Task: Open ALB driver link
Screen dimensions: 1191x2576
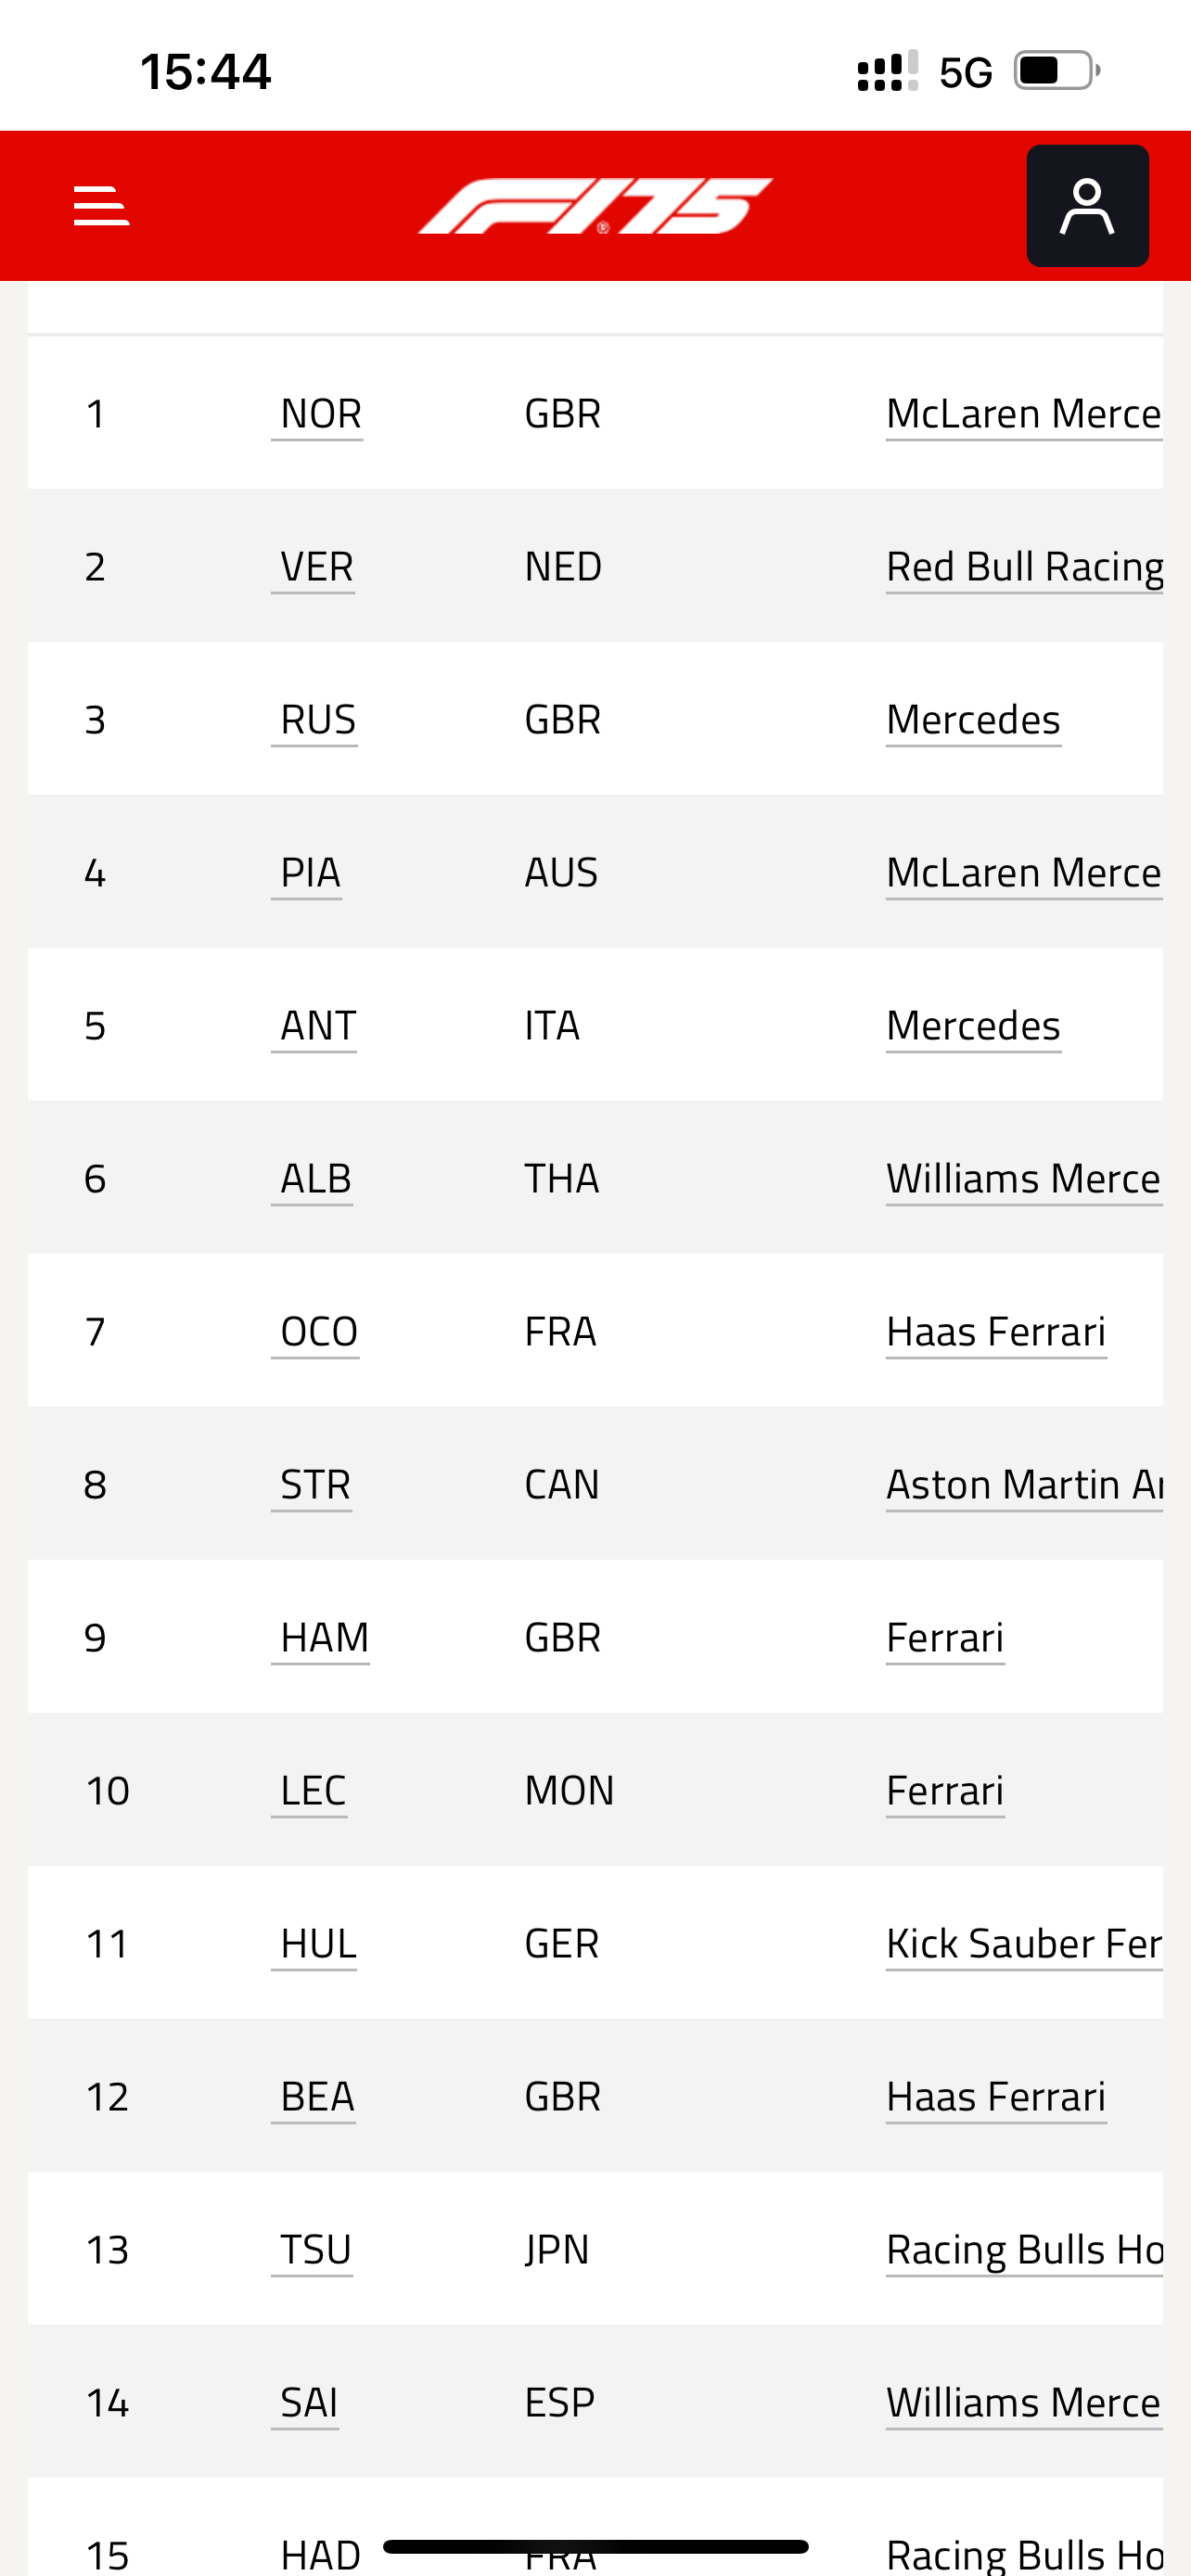Action: pyautogui.click(x=315, y=1179)
